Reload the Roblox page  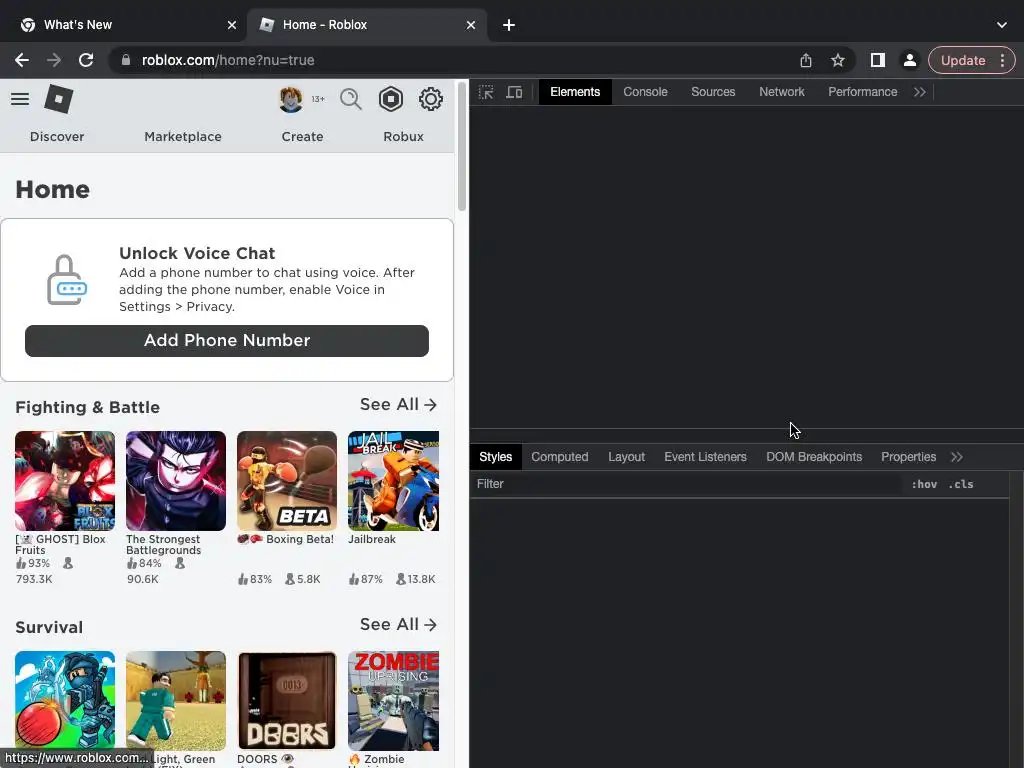click(86, 60)
